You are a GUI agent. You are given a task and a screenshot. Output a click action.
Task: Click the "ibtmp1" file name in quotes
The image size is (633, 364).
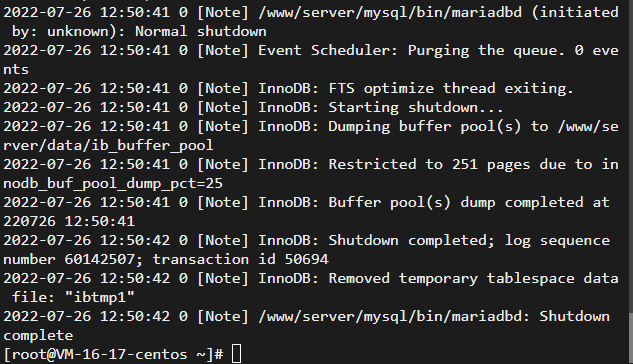[x=100, y=297]
